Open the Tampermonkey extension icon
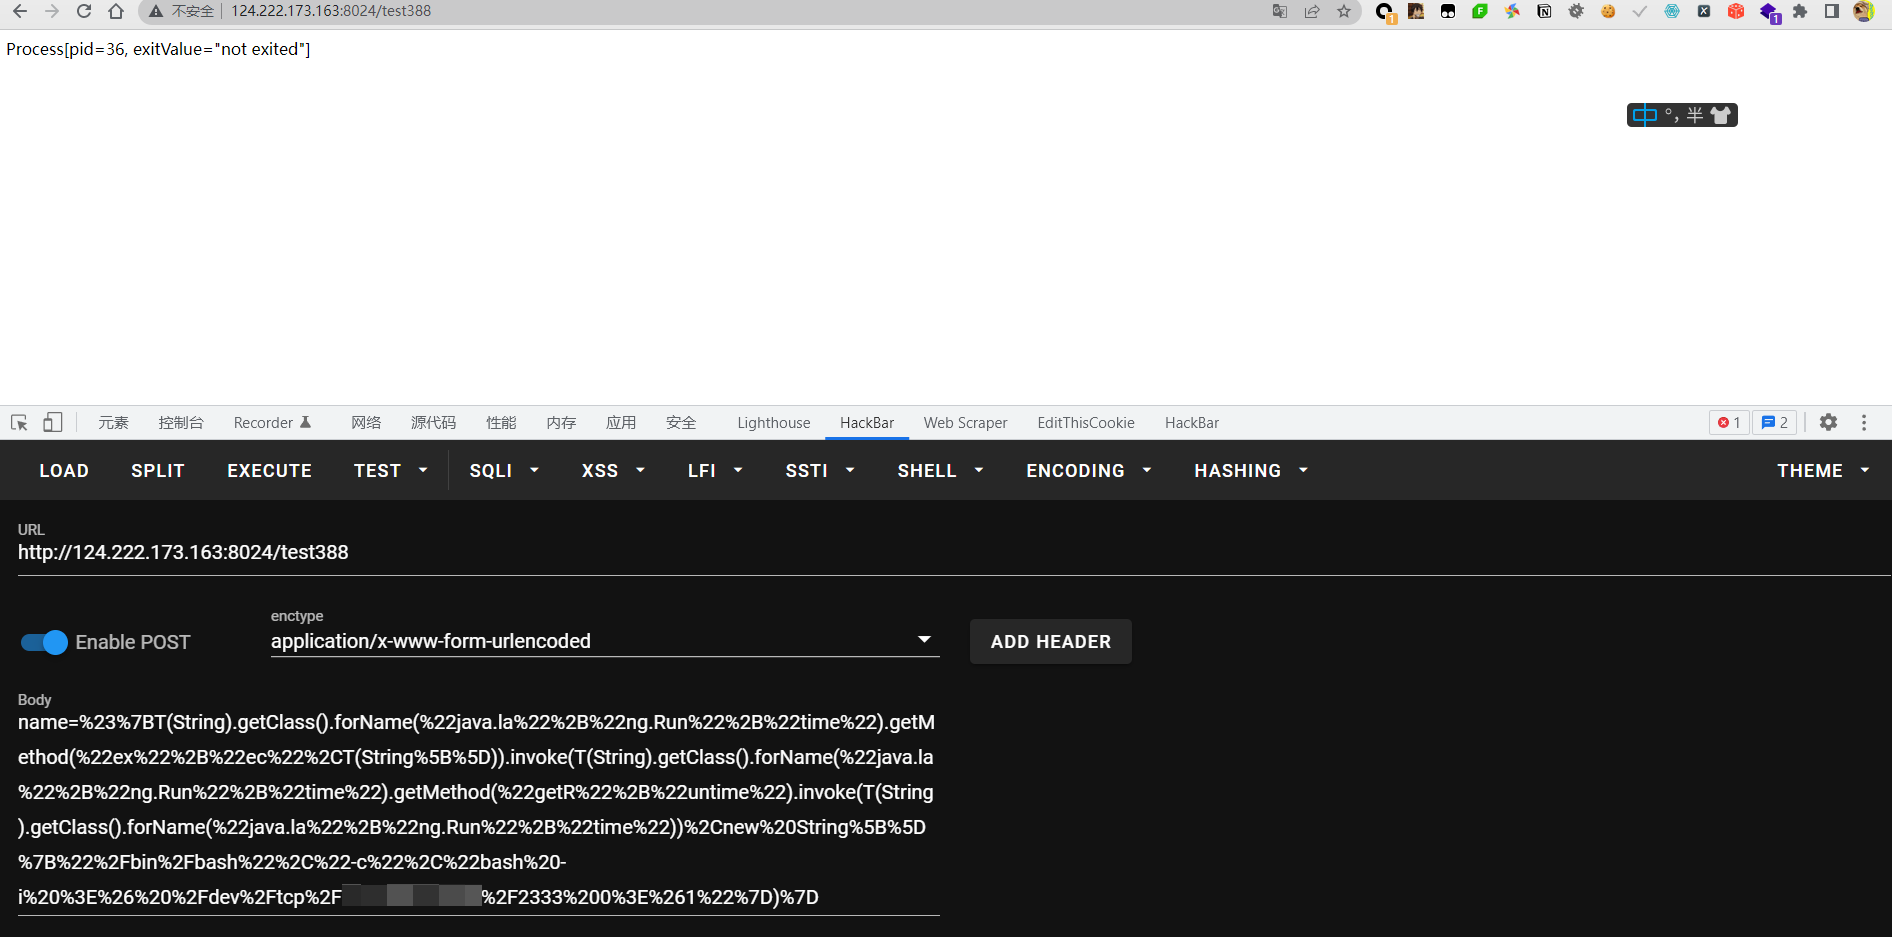 (1448, 11)
